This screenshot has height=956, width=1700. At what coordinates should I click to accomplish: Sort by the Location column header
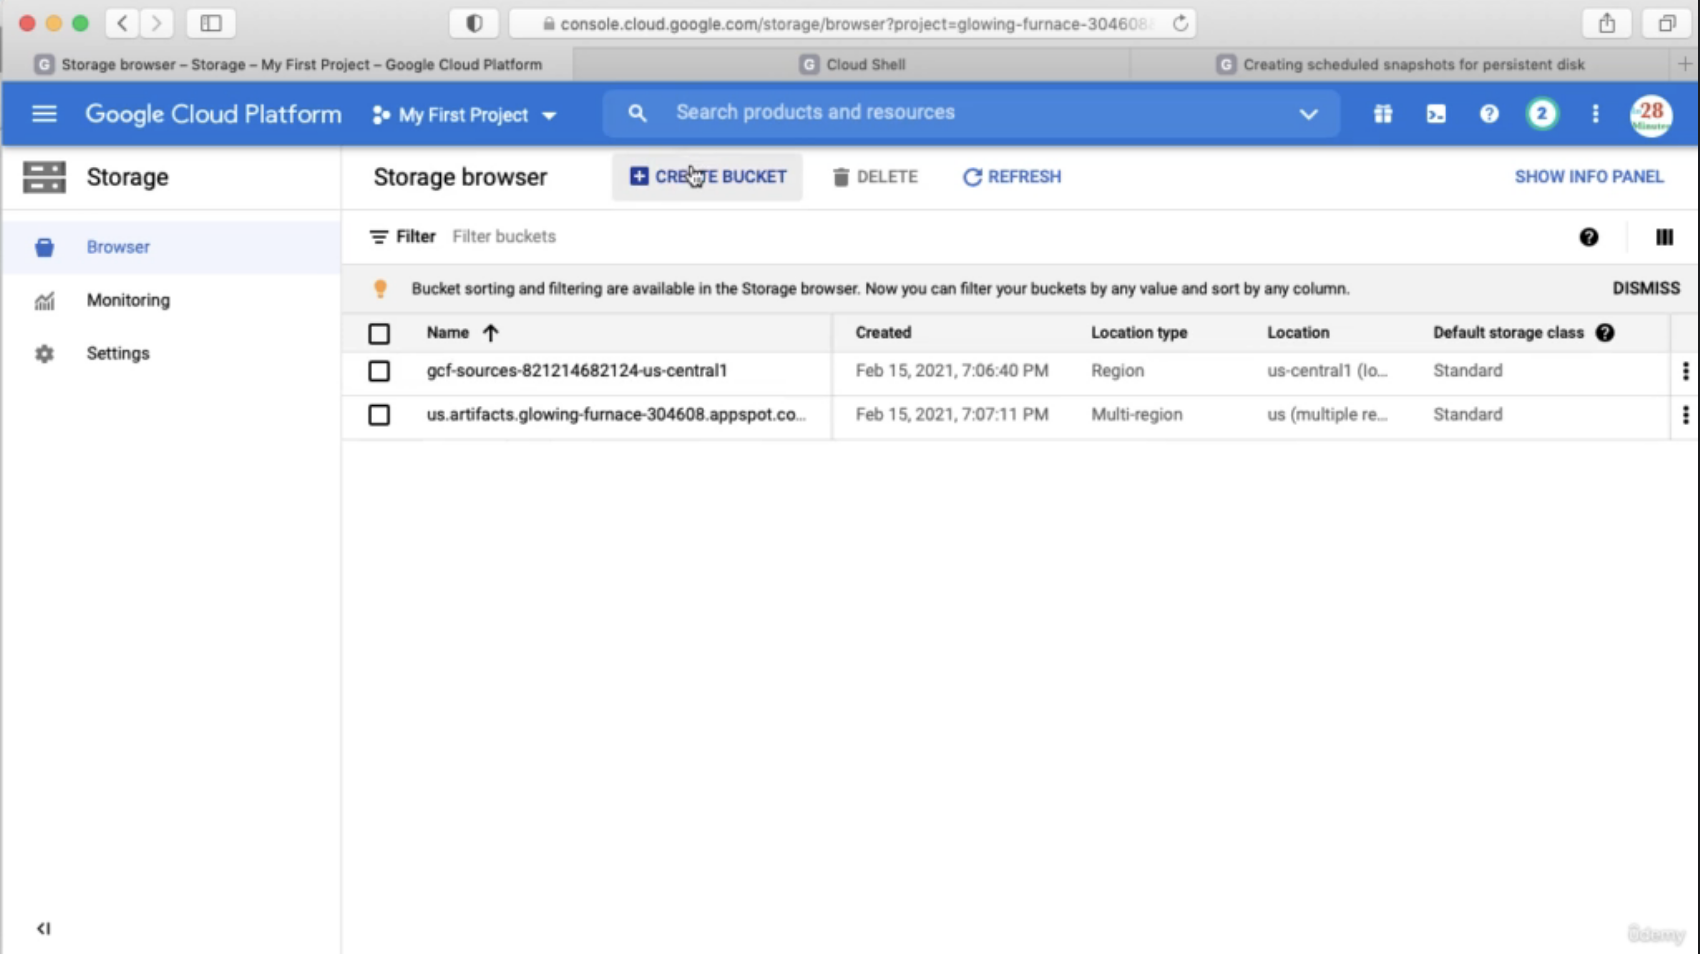point(1298,332)
